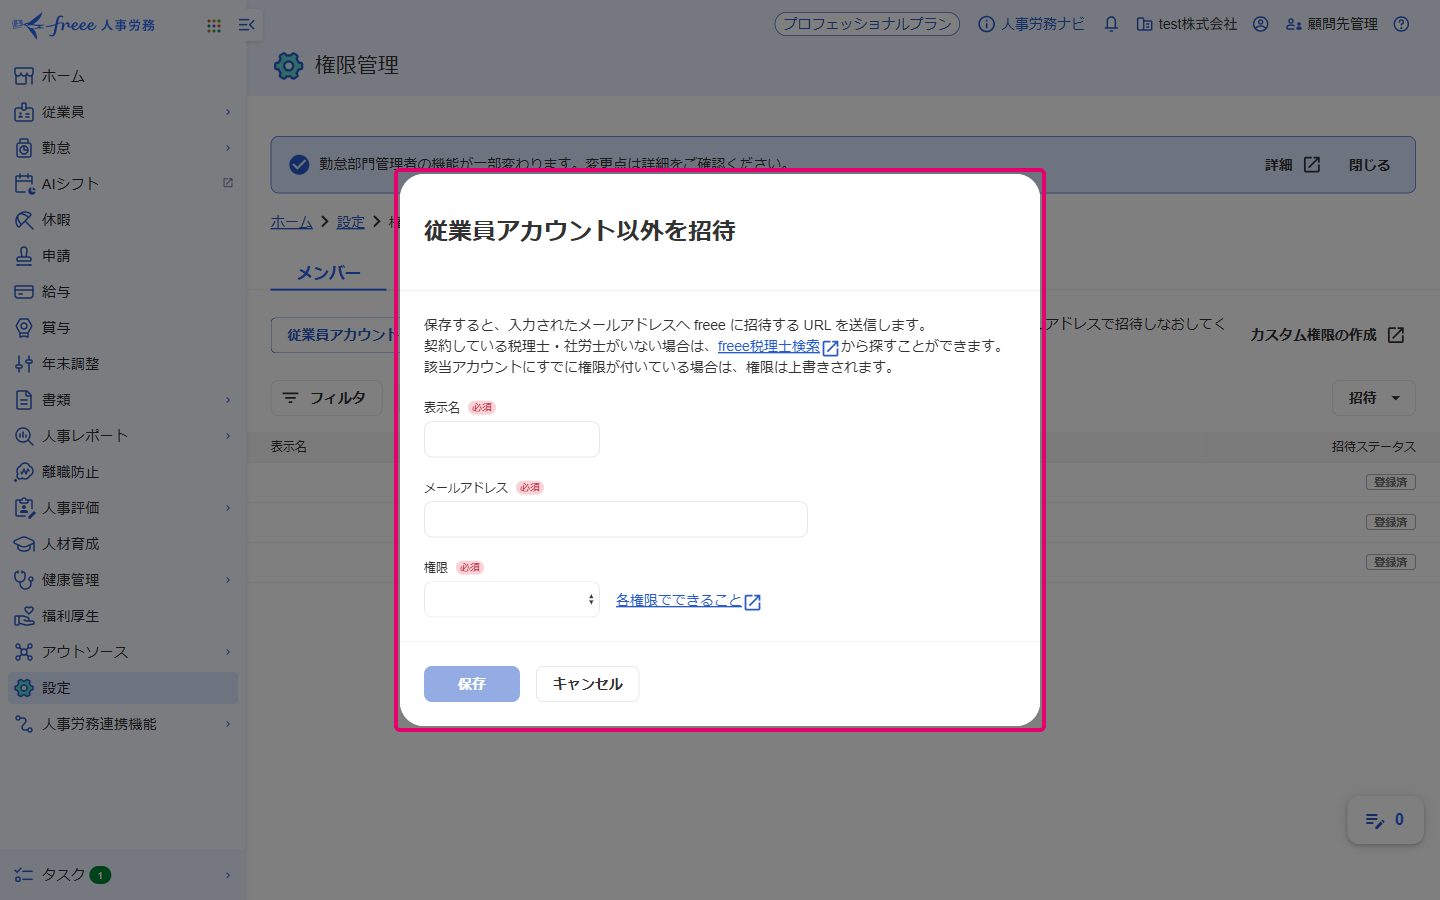Open the freee税理士検索 link
Image resolution: width=1440 pixels, height=900 pixels.
pyautogui.click(x=778, y=346)
